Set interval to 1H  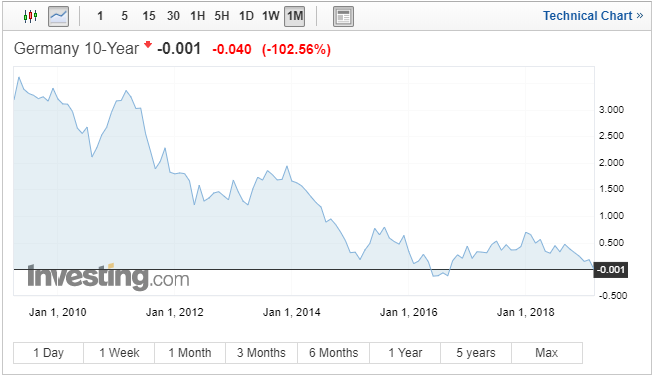[x=197, y=16]
